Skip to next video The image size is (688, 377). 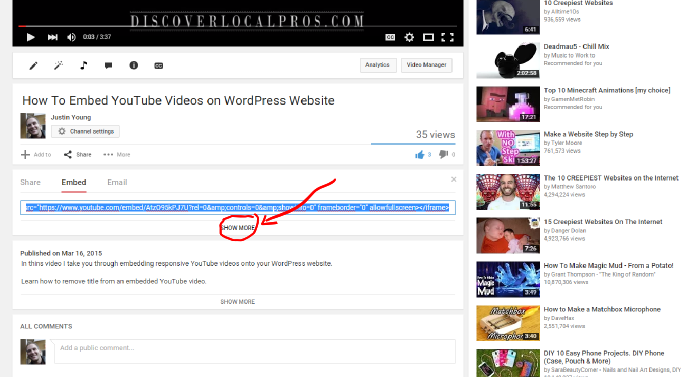point(52,37)
